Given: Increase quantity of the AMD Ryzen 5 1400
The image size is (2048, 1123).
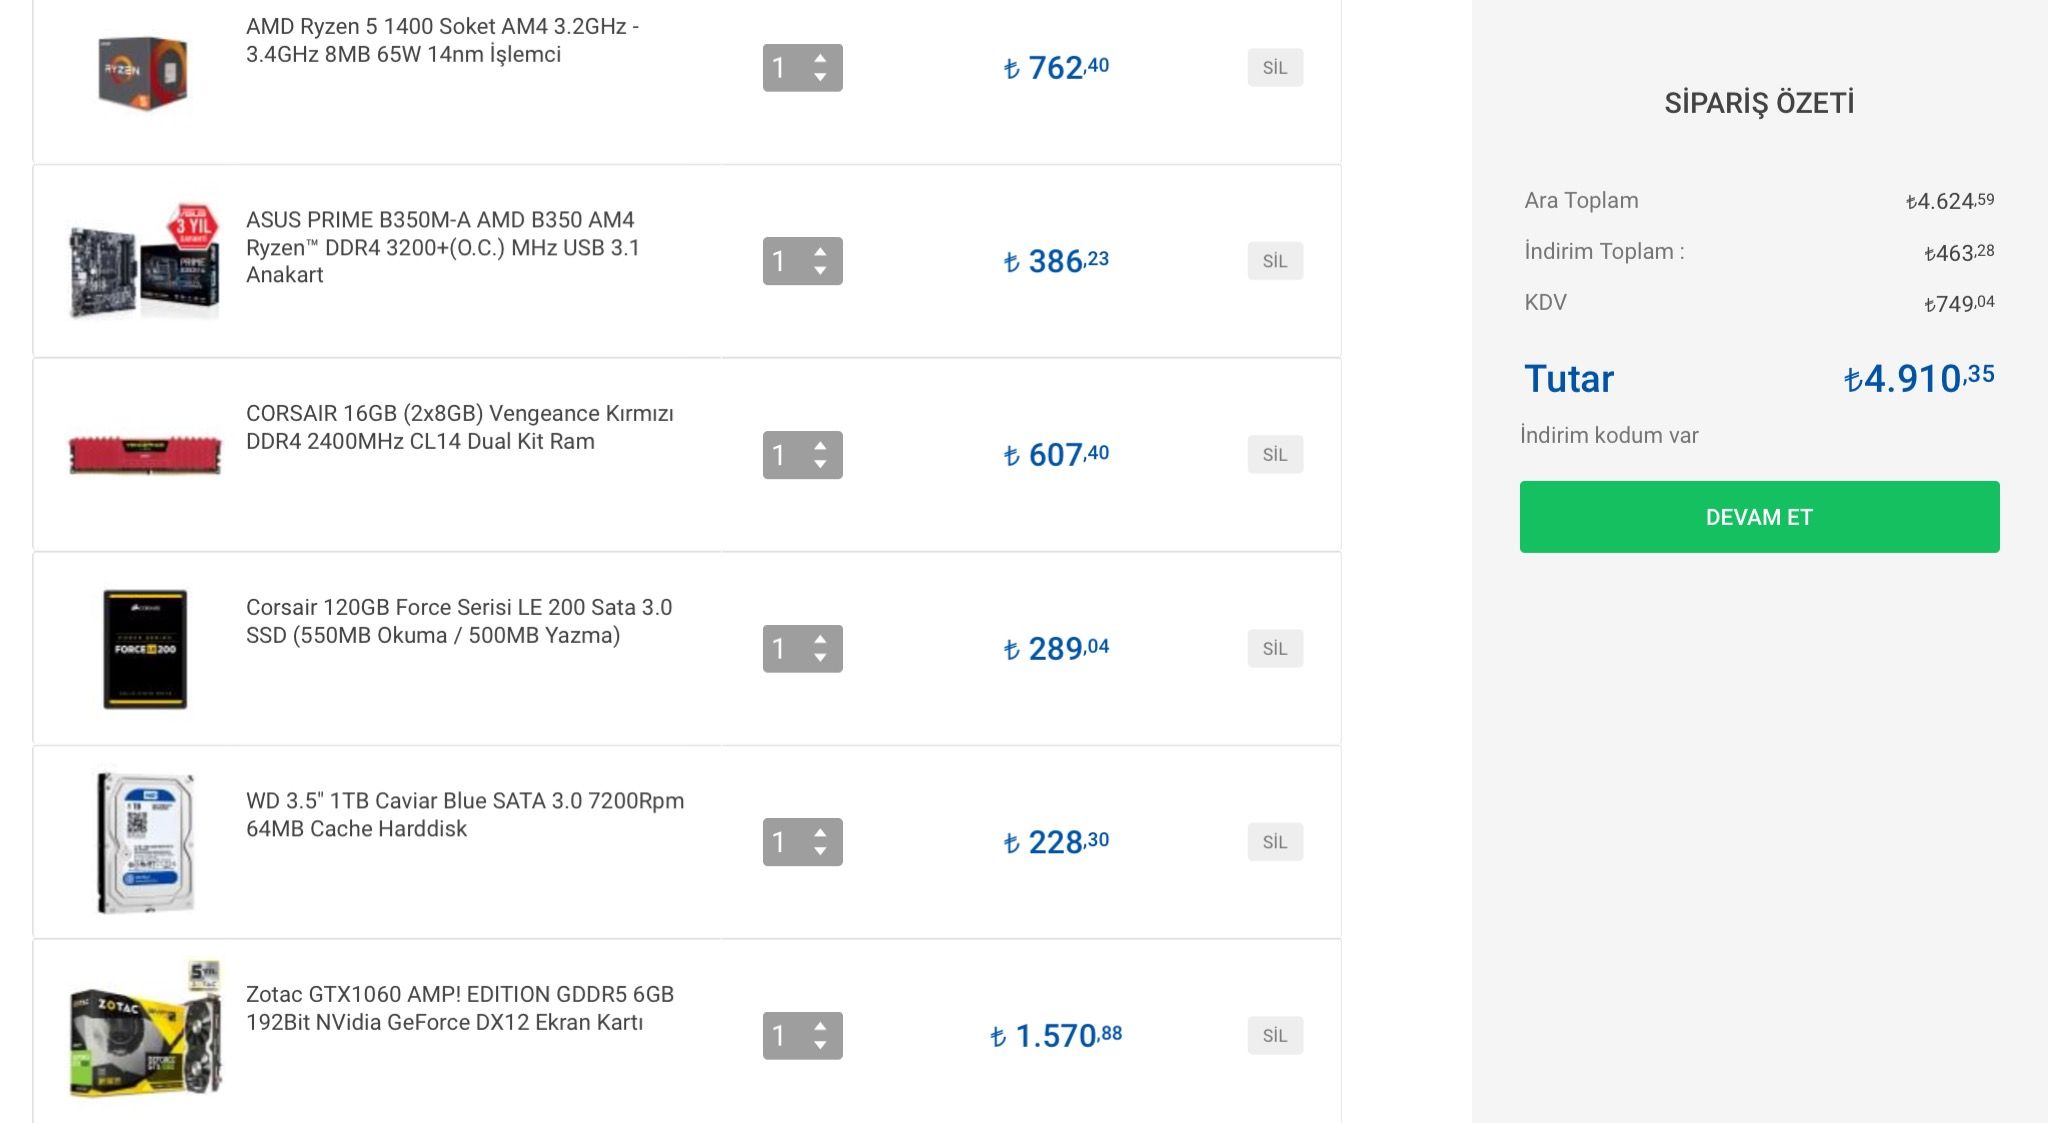Looking at the screenshot, I should click(x=820, y=58).
